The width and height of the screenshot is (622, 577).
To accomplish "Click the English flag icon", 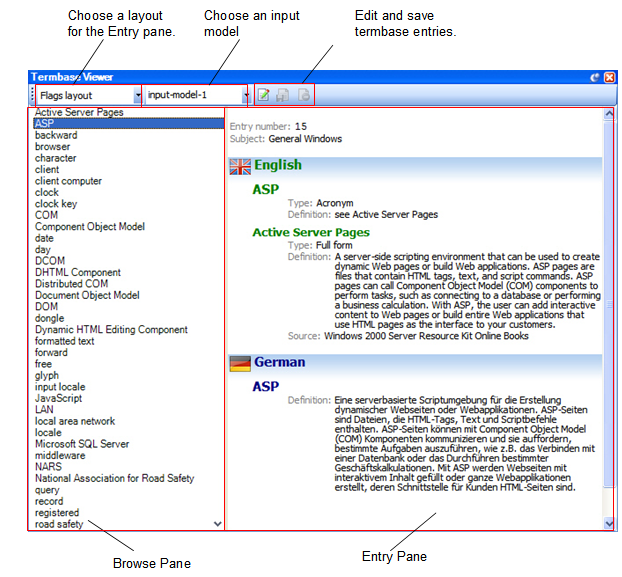I will [x=240, y=167].
